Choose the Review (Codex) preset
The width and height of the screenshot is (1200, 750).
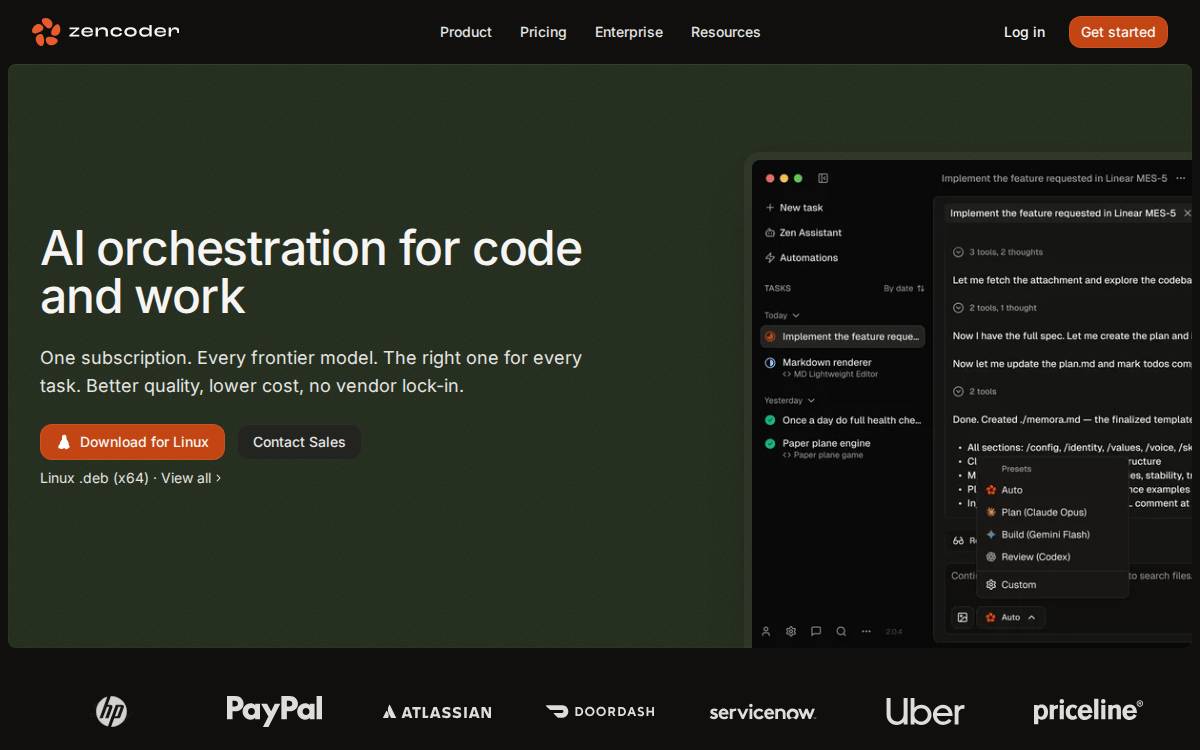[x=1052, y=557]
